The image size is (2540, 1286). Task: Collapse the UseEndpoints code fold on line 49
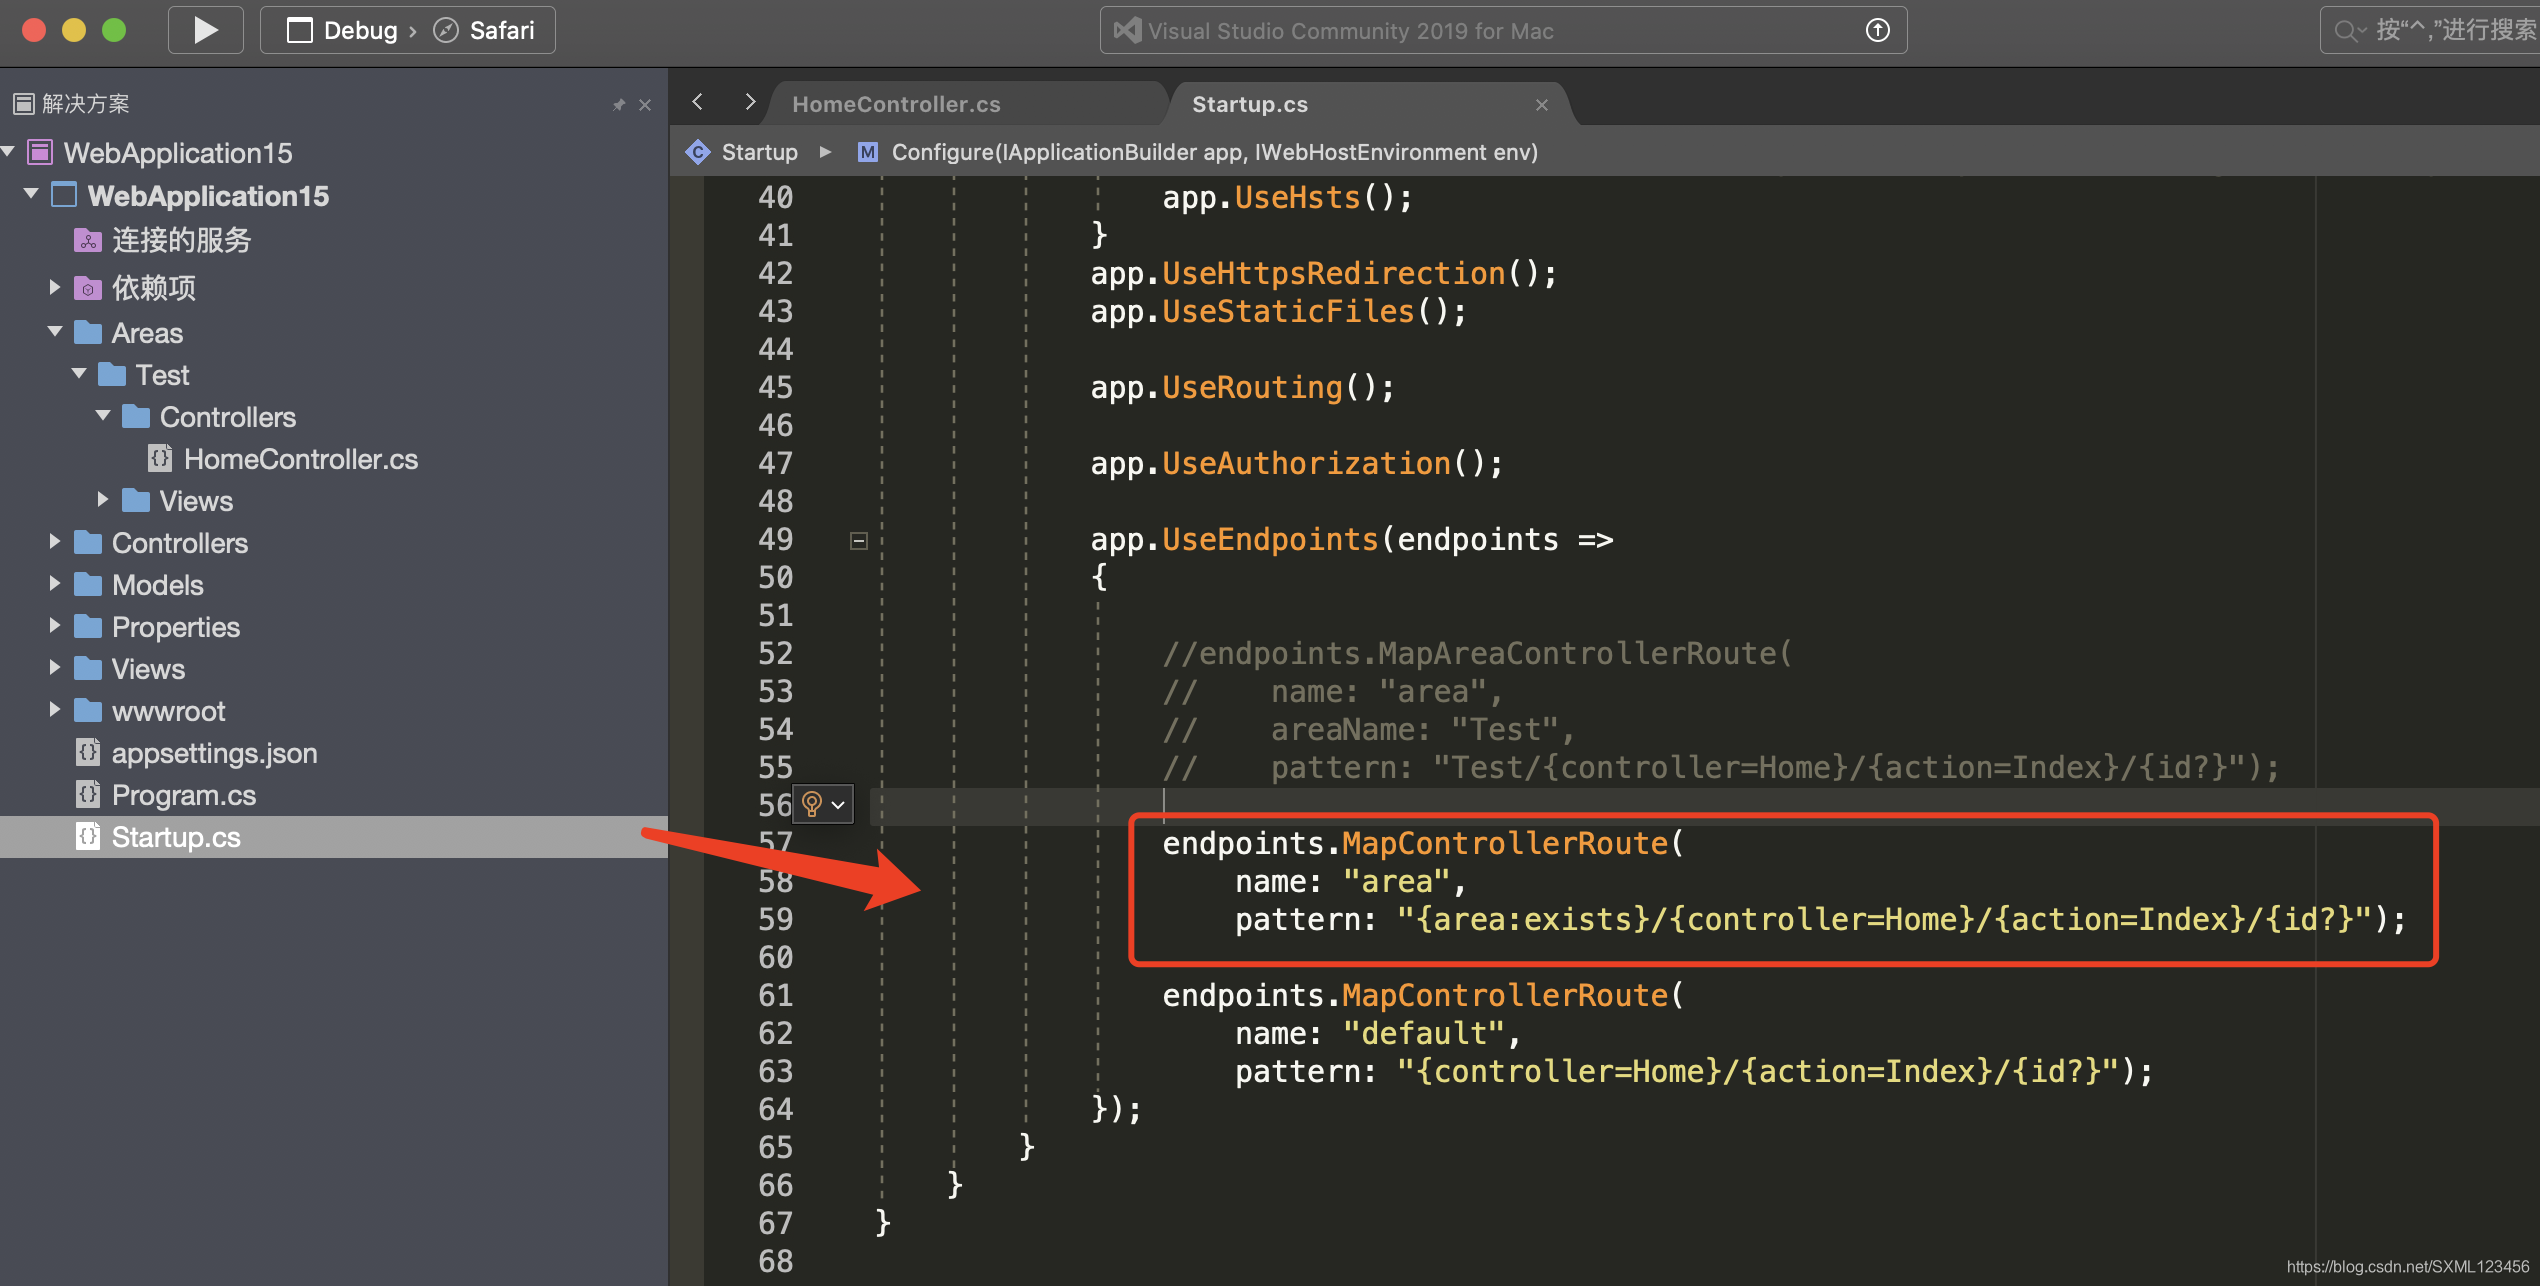coord(858,540)
